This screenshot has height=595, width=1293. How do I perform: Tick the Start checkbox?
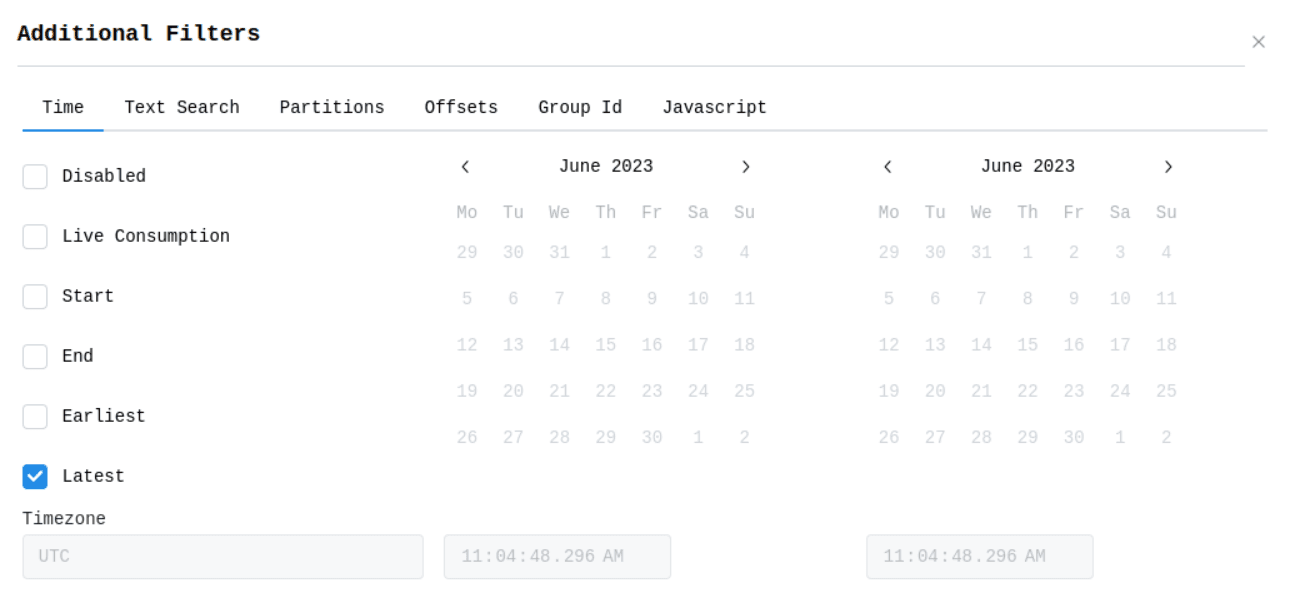pyautogui.click(x=35, y=297)
